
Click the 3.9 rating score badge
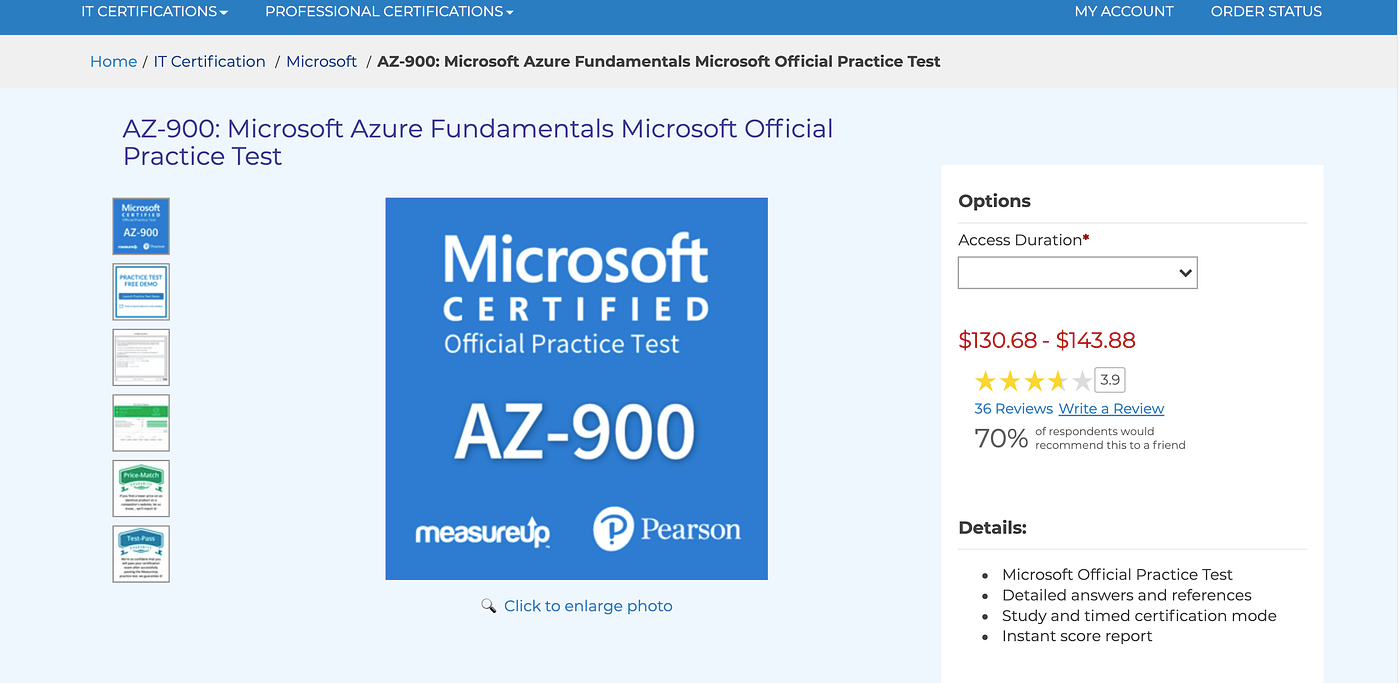[x=1110, y=380]
